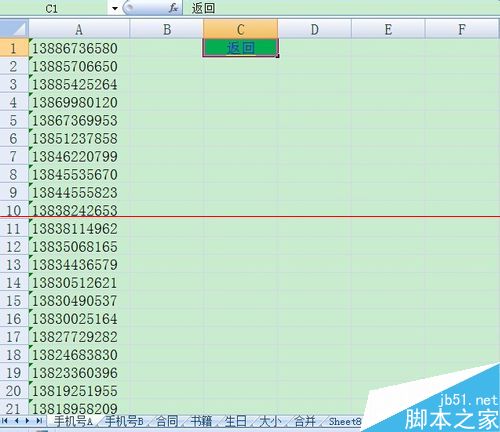Click cell with 13835068165

click(79, 246)
